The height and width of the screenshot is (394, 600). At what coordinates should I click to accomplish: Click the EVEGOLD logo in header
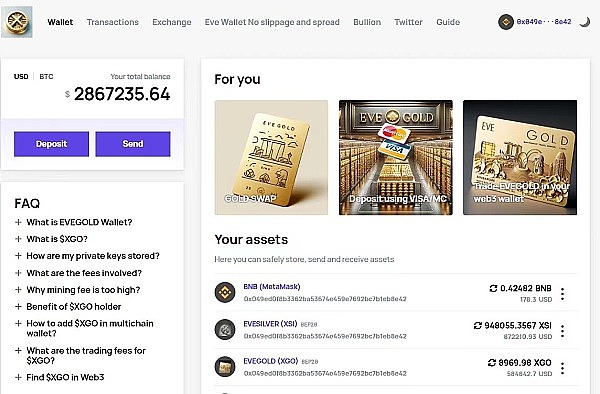pyautogui.click(x=17, y=22)
